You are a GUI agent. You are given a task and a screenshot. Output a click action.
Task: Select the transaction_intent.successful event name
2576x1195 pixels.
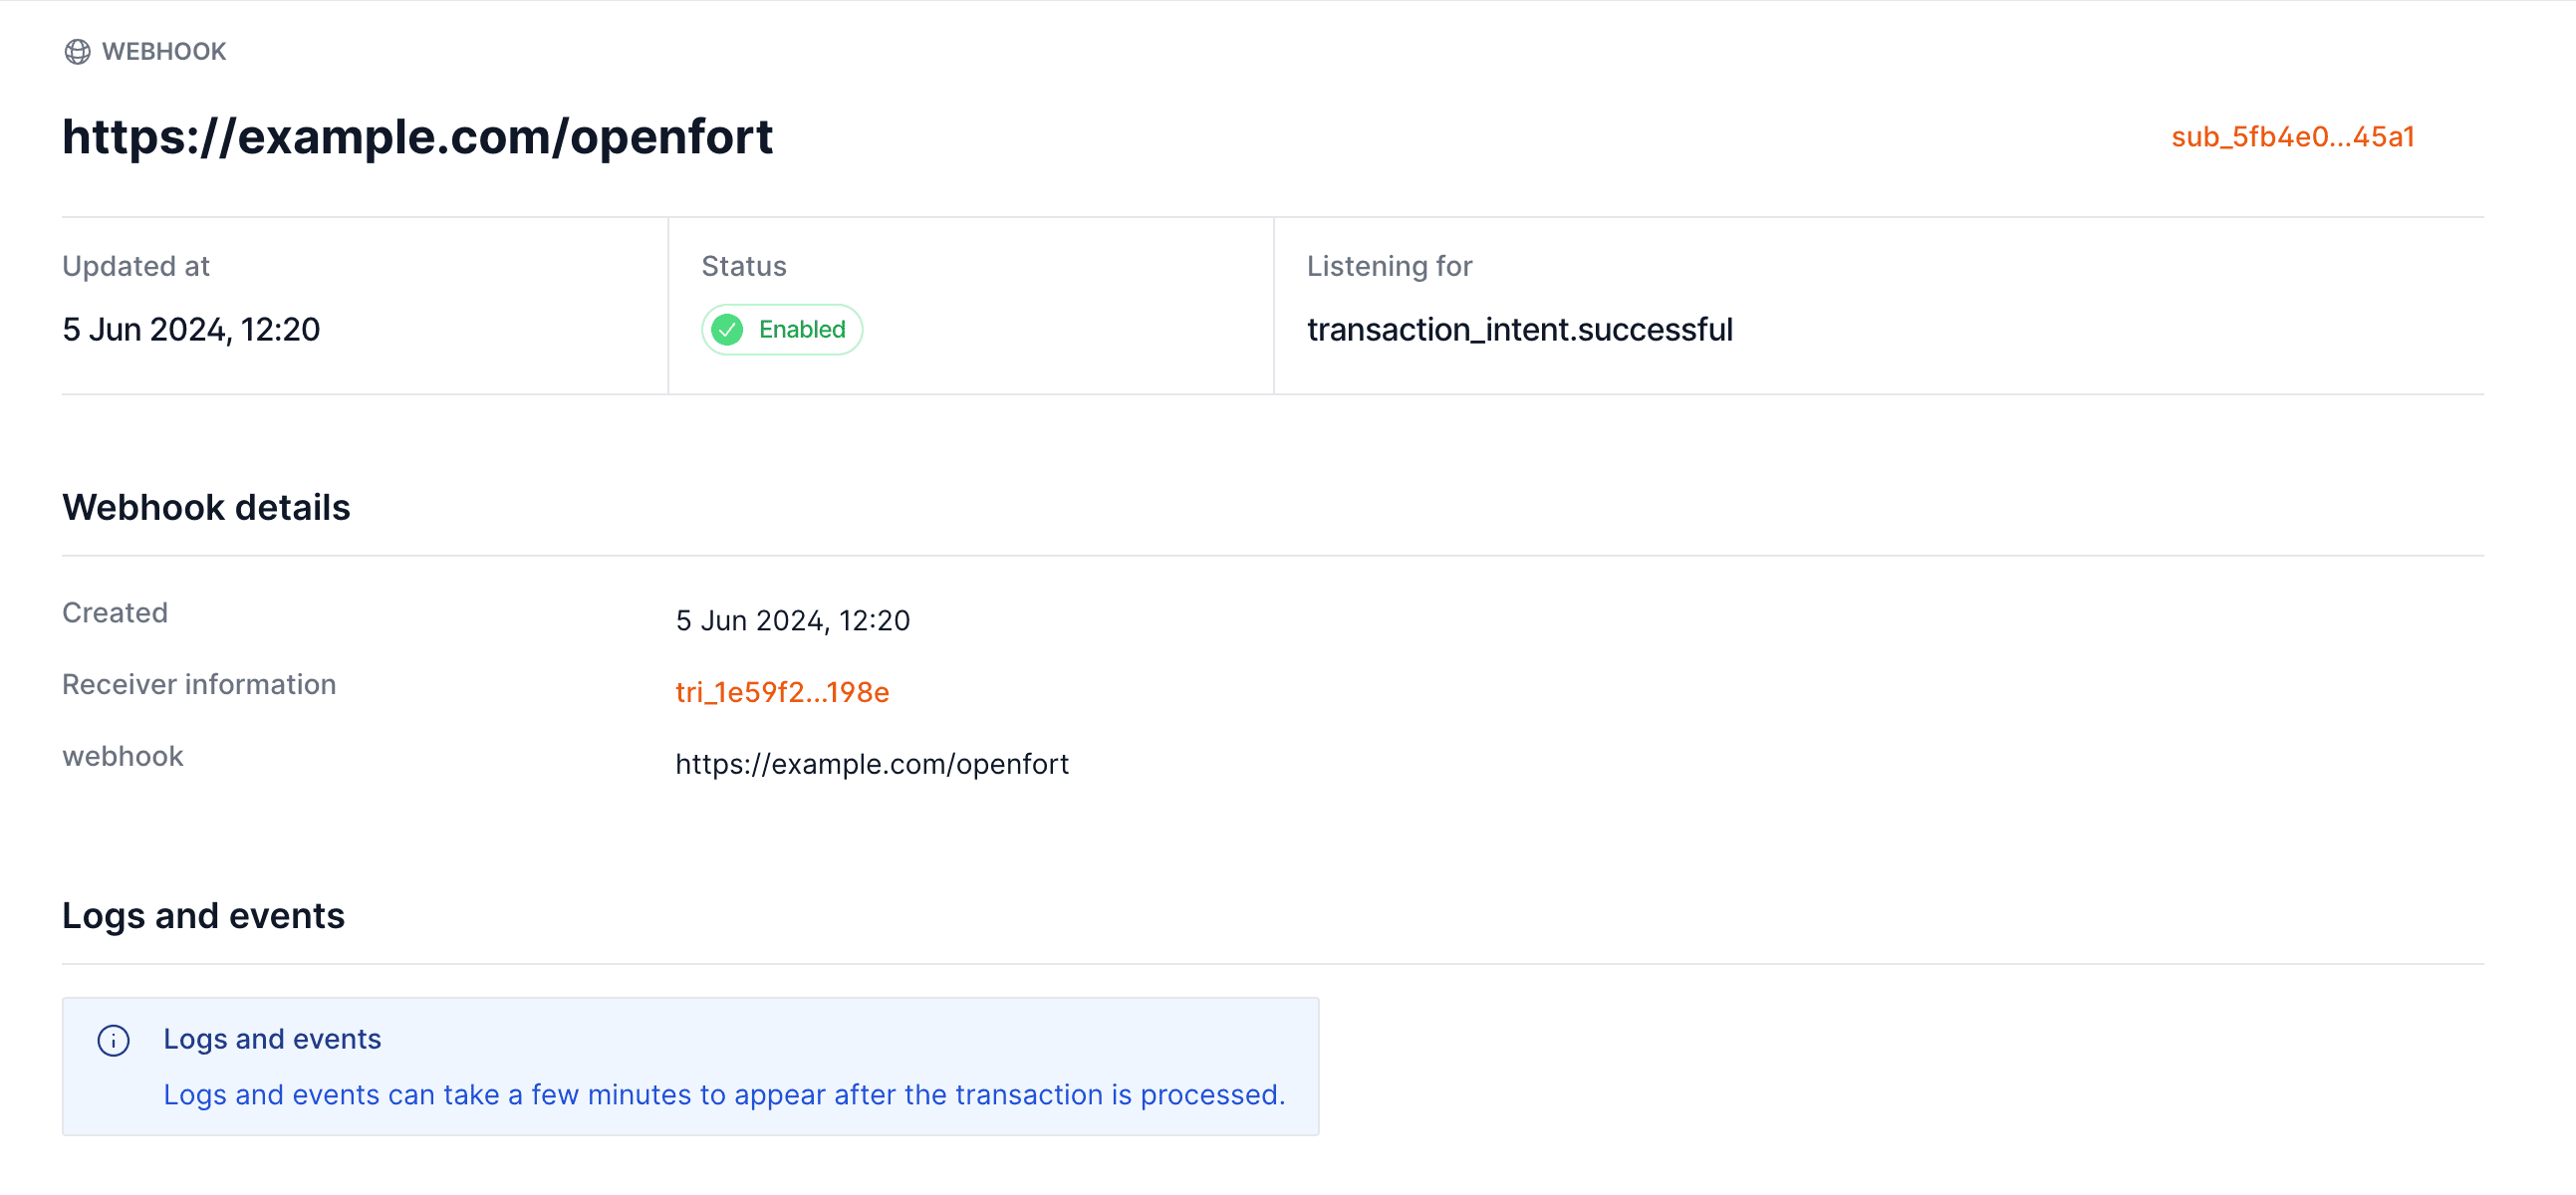point(1520,329)
